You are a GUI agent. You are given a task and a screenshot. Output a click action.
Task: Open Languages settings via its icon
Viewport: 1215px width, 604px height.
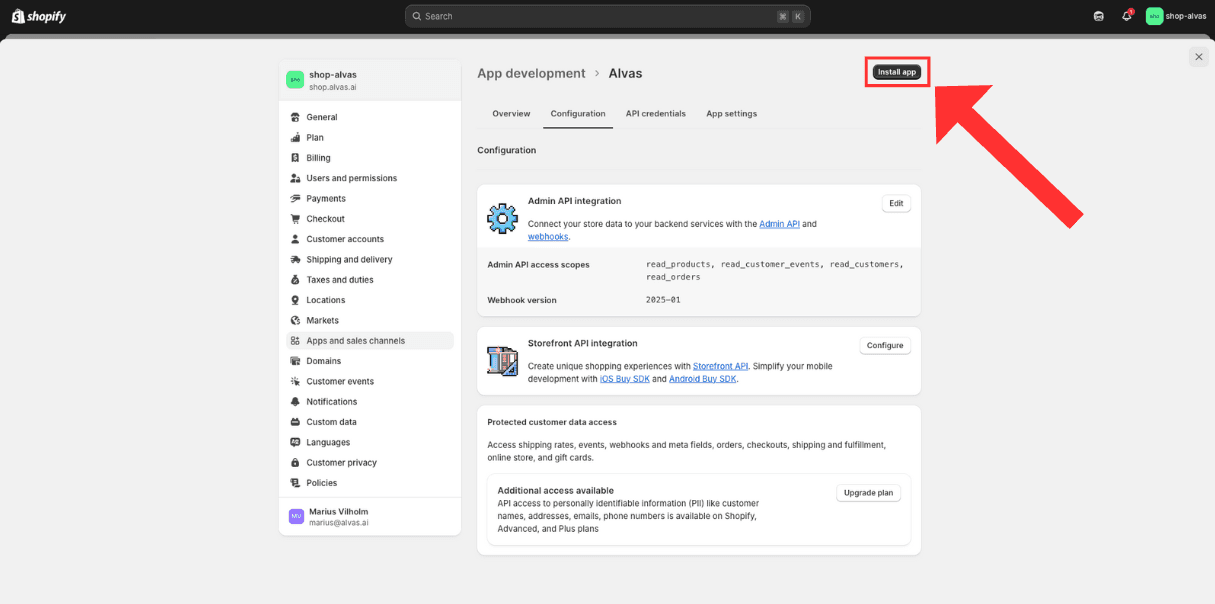295,443
